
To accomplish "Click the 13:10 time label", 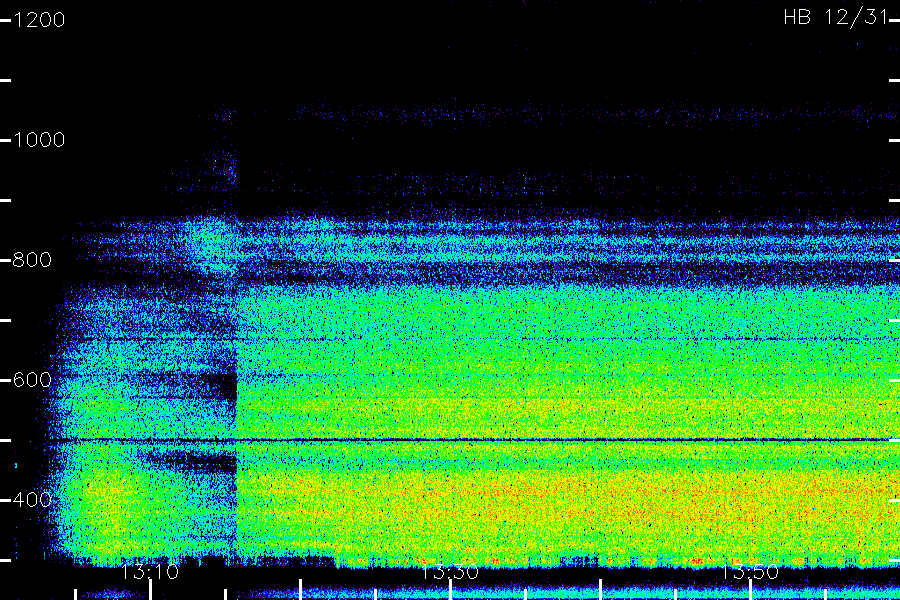I will (150, 572).
